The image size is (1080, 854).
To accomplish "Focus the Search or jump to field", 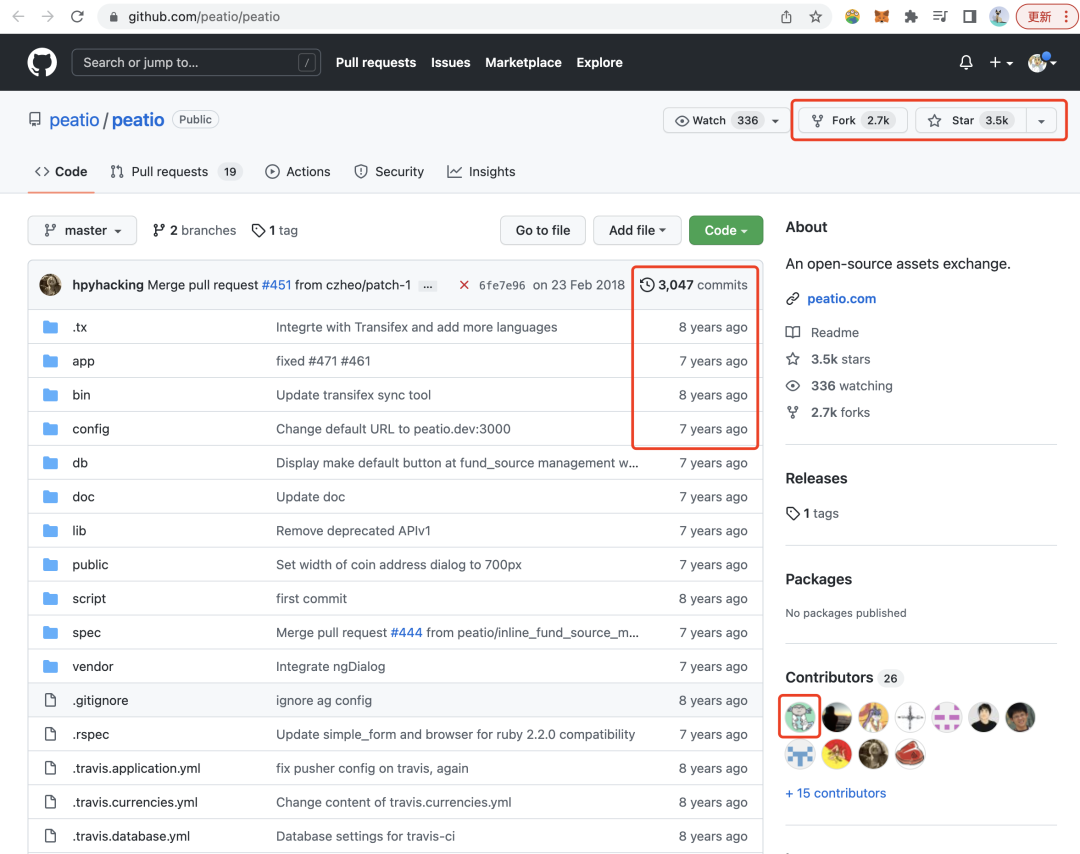I will 196,63.
